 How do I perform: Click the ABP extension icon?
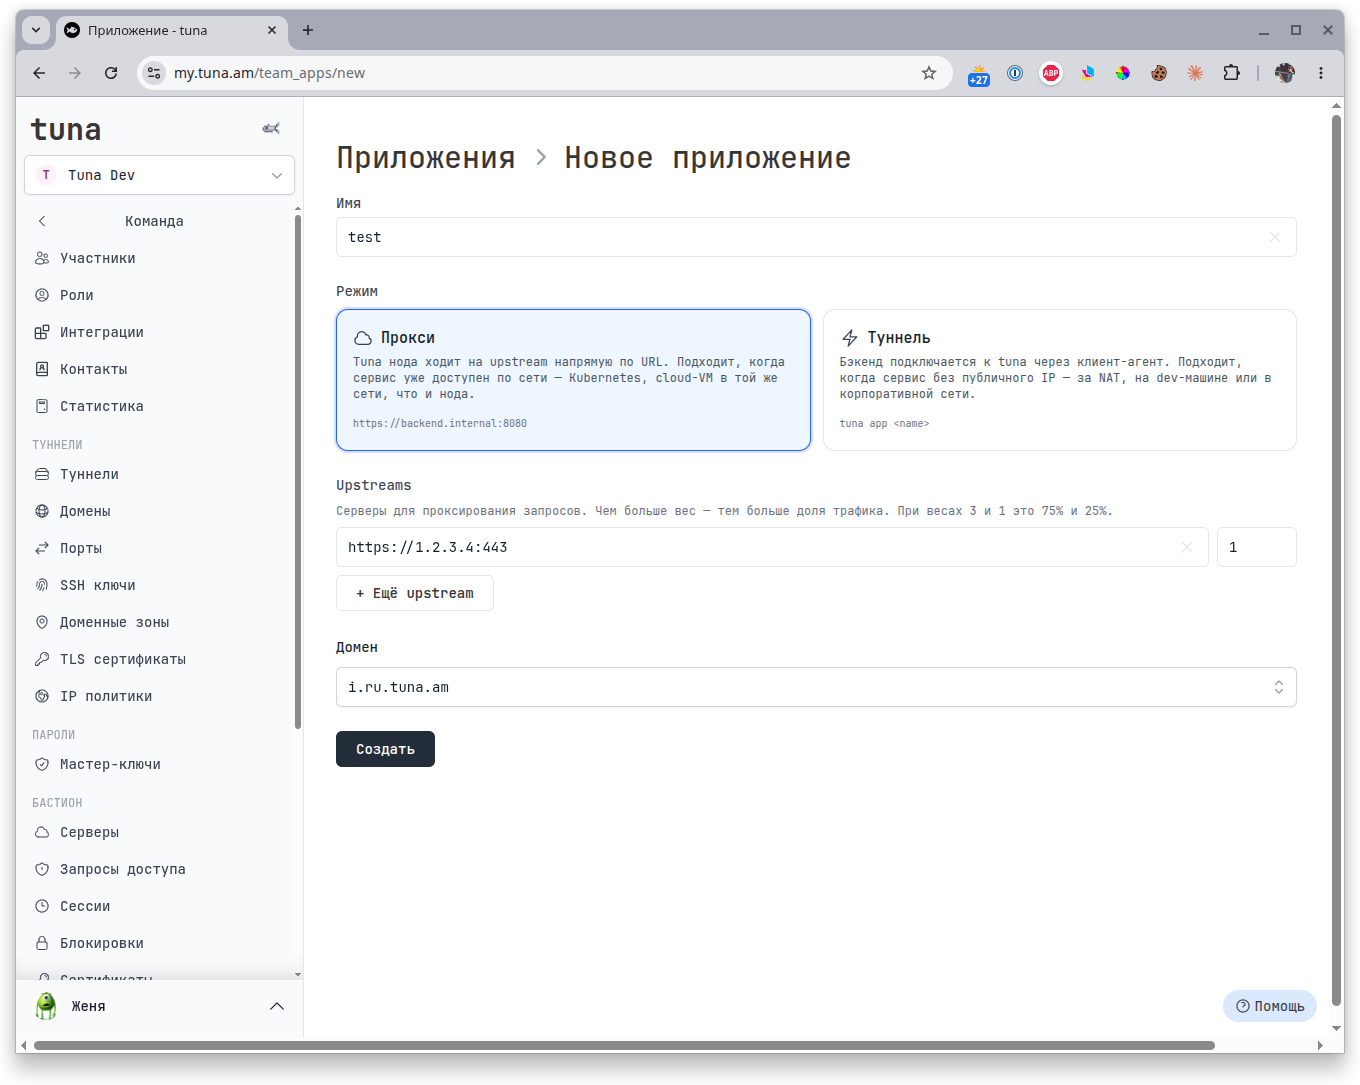[x=1051, y=73]
